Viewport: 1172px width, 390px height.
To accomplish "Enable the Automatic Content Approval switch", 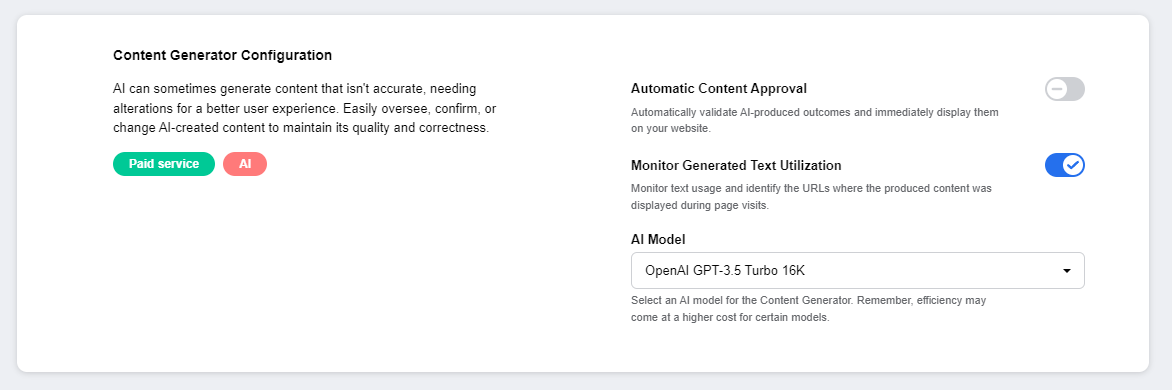I will pos(1064,90).
